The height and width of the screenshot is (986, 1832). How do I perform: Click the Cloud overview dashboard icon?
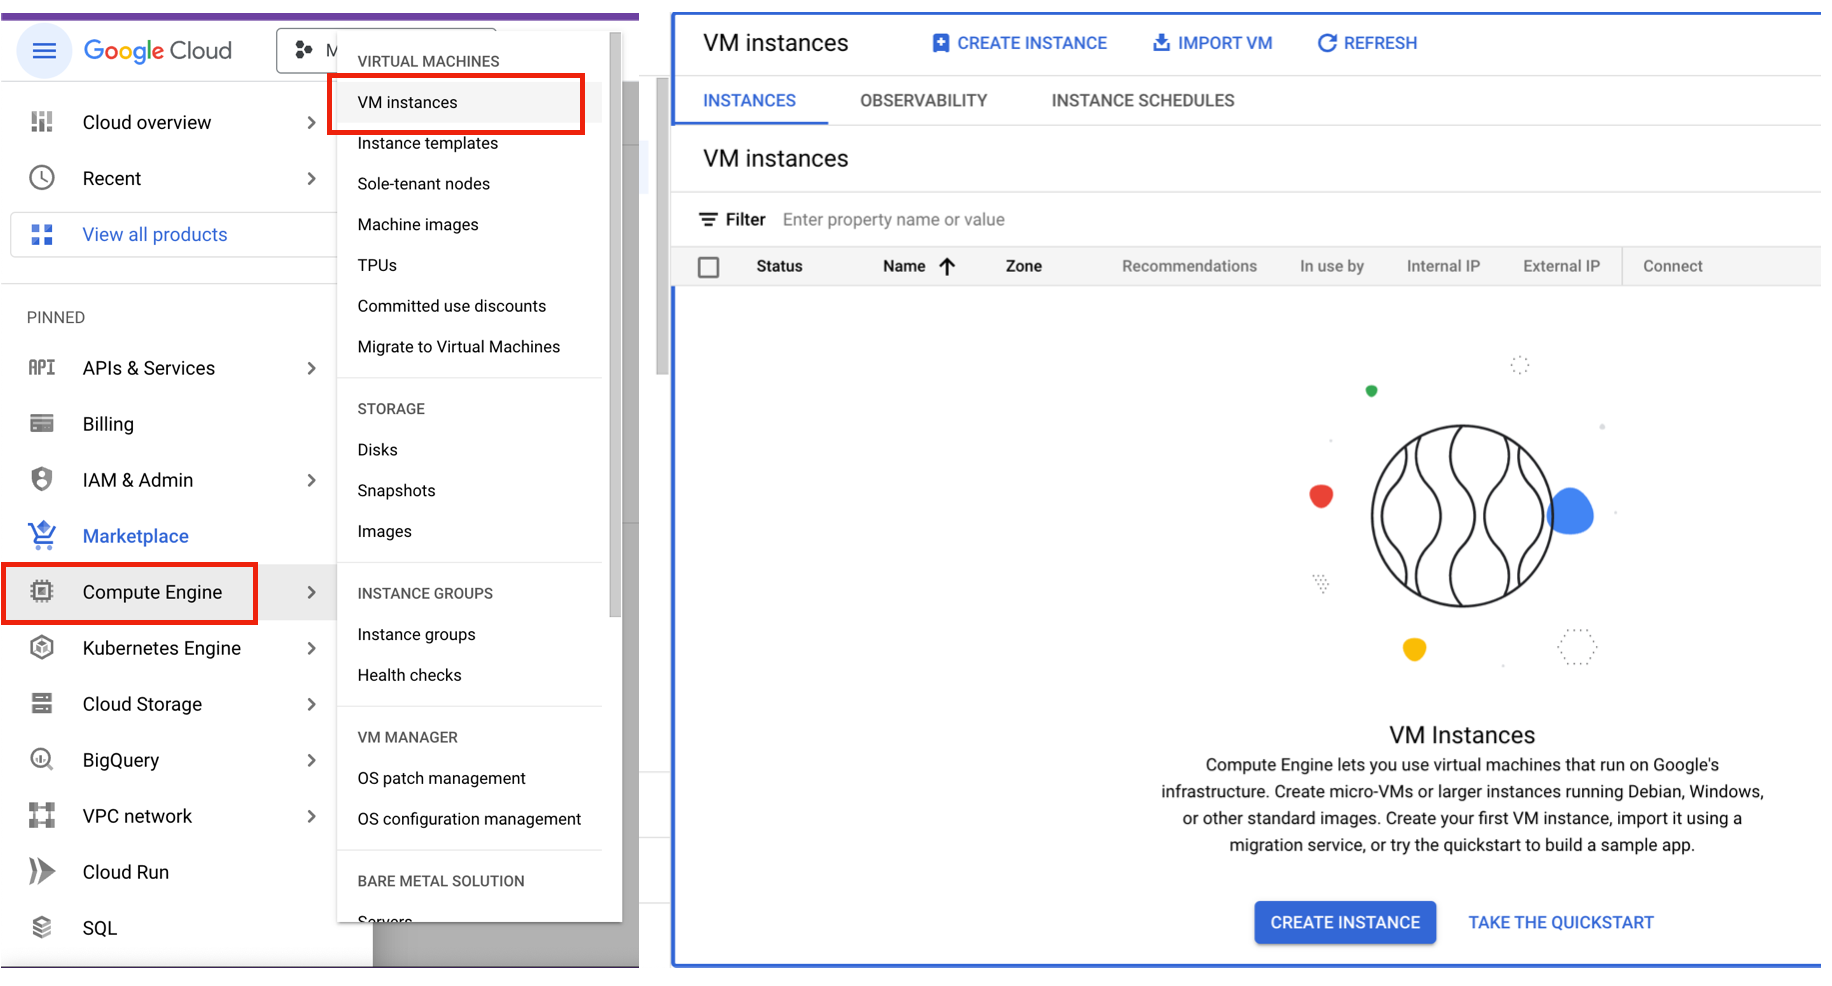(x=42, y=122)
